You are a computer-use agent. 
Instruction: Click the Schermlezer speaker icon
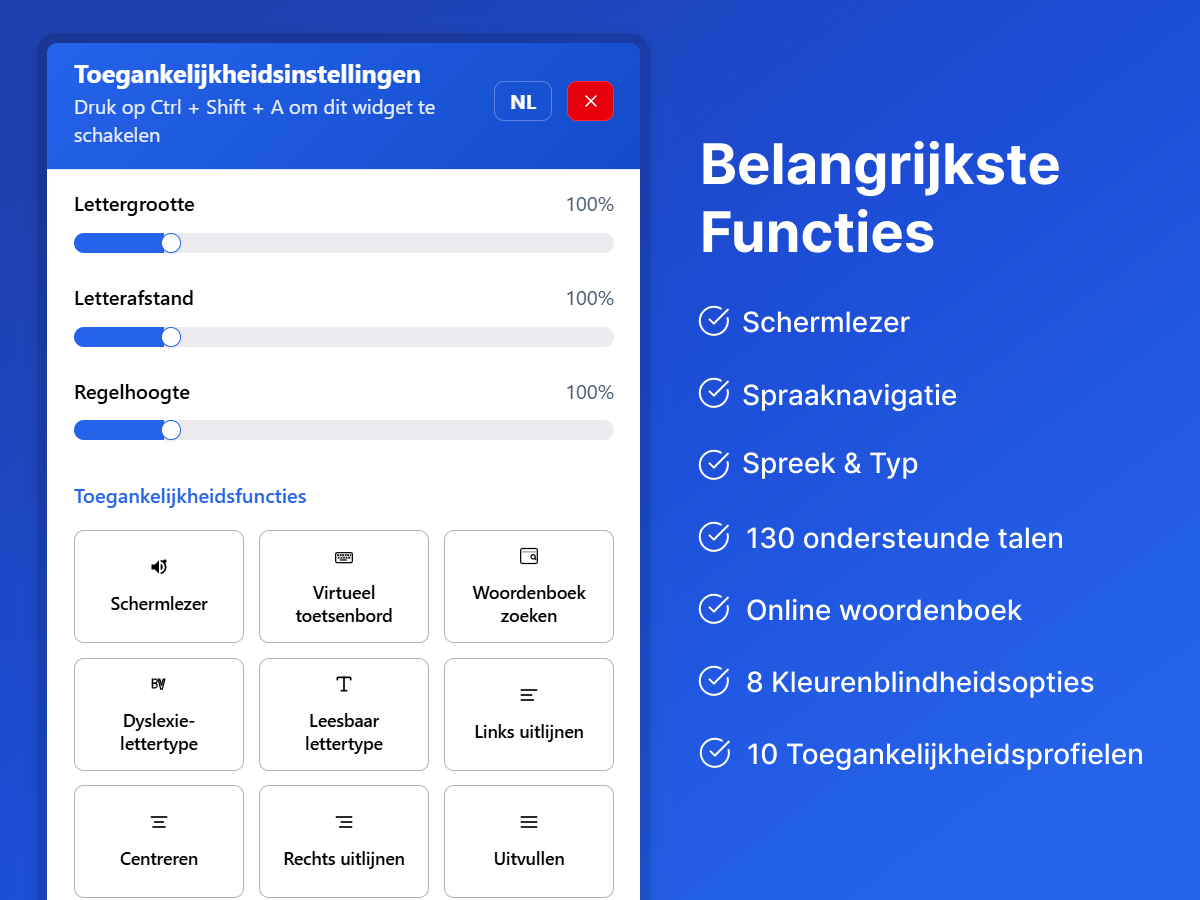click(159, 567)
